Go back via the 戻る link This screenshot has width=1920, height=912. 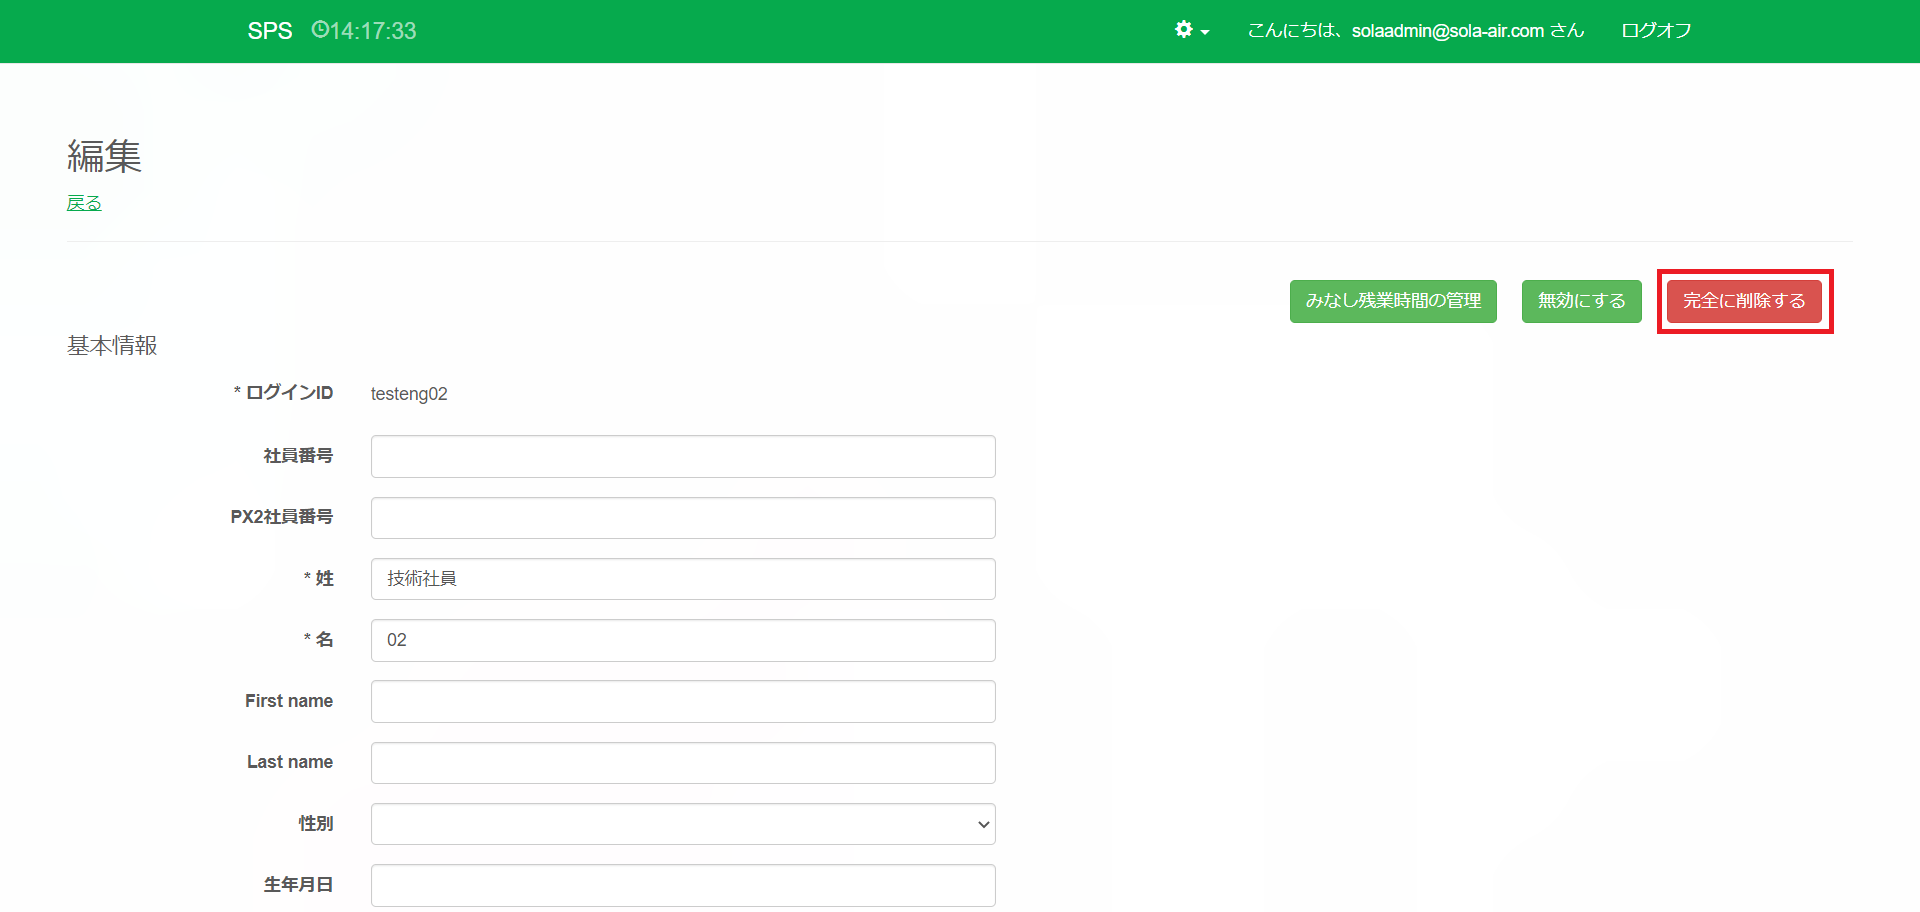click(84, 203)
